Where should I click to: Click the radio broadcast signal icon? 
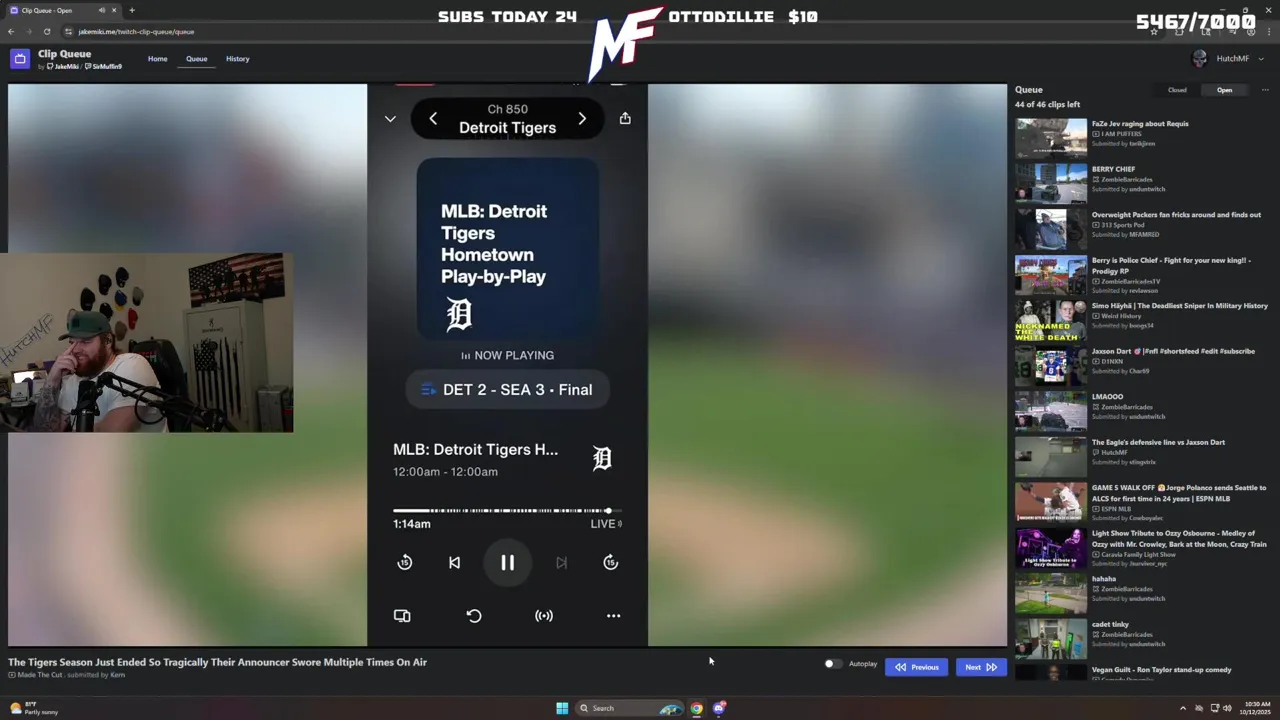[544, 616]
